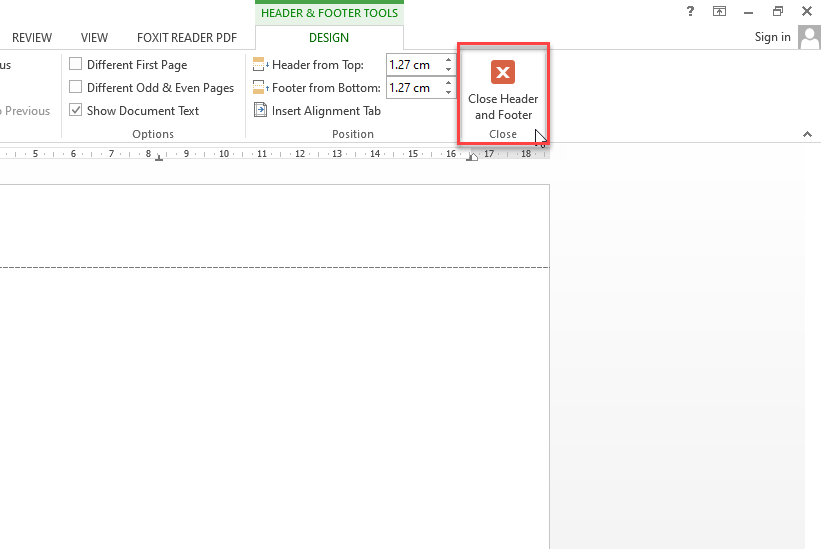This screenshot has width=821, height=549.
Task: Increase Header from Top value with up arrow
Action: pyautogui.click(x=448, y=60)
